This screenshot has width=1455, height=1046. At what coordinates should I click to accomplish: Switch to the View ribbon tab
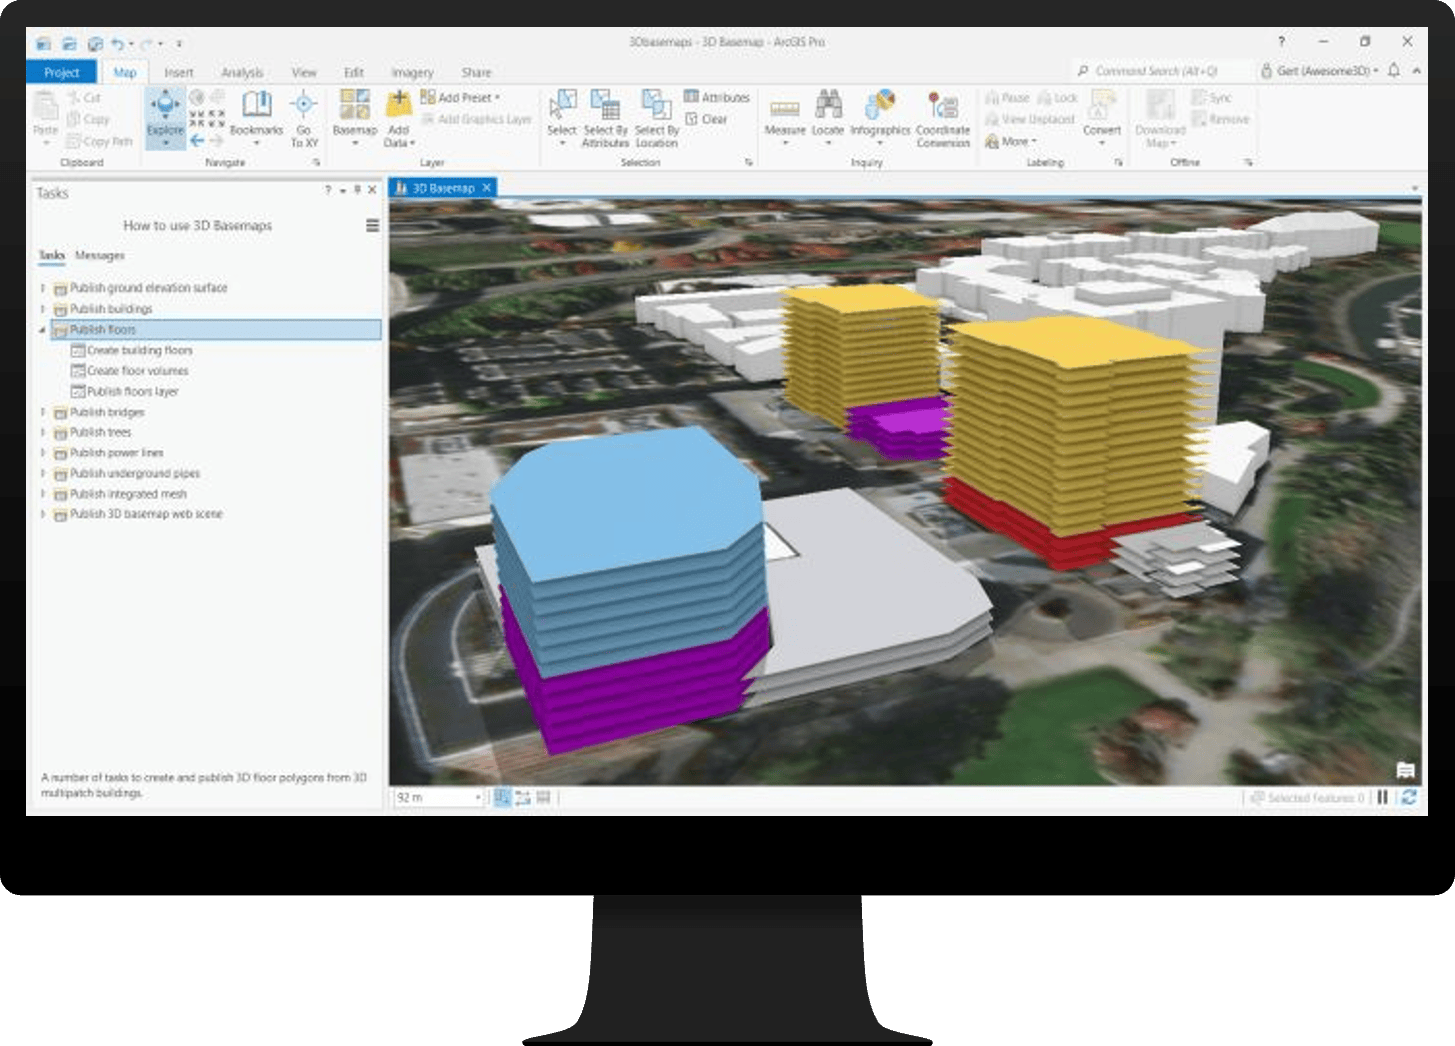(304, 72)
